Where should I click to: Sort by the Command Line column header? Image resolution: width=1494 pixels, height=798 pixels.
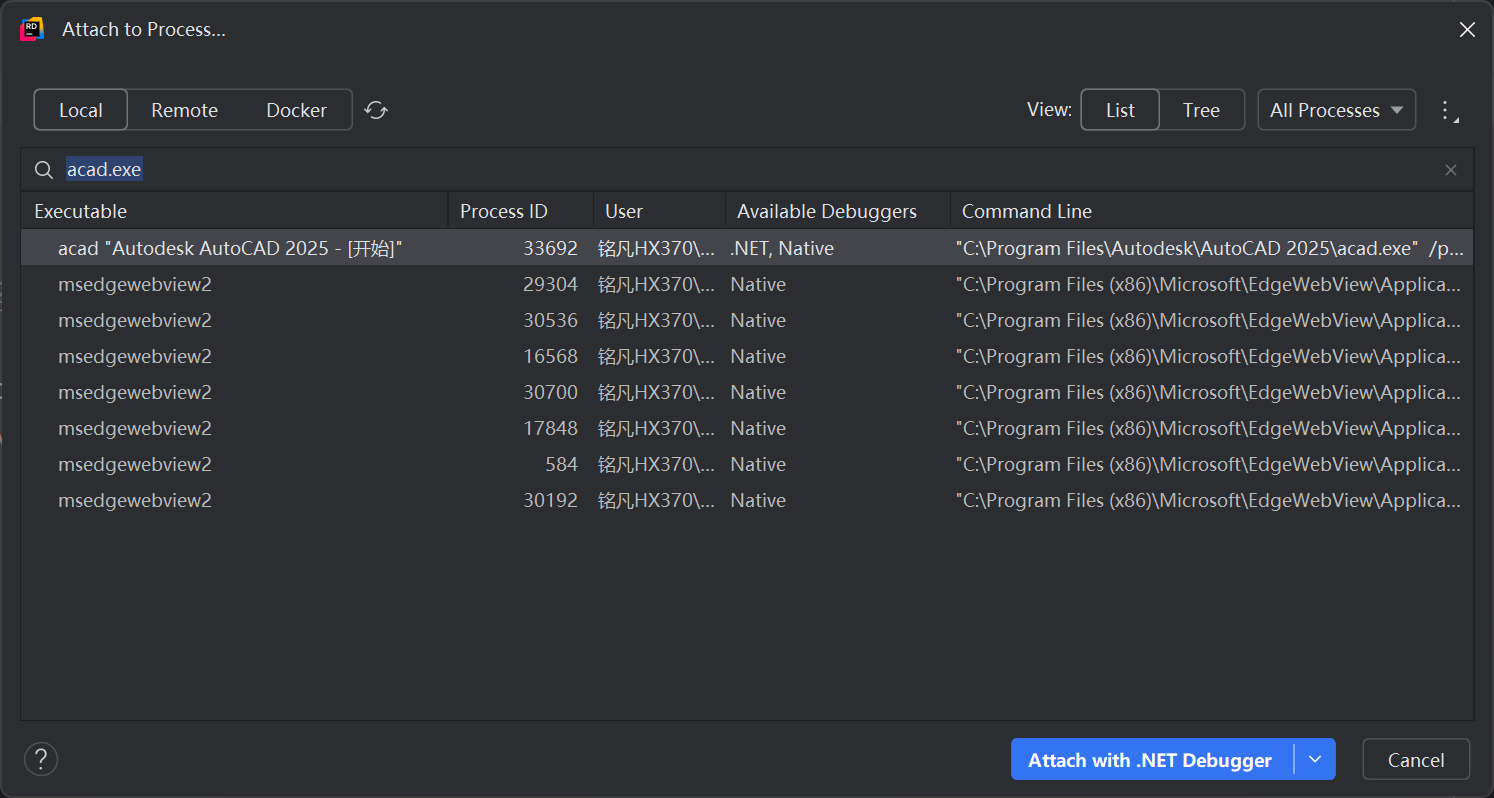1211,211
